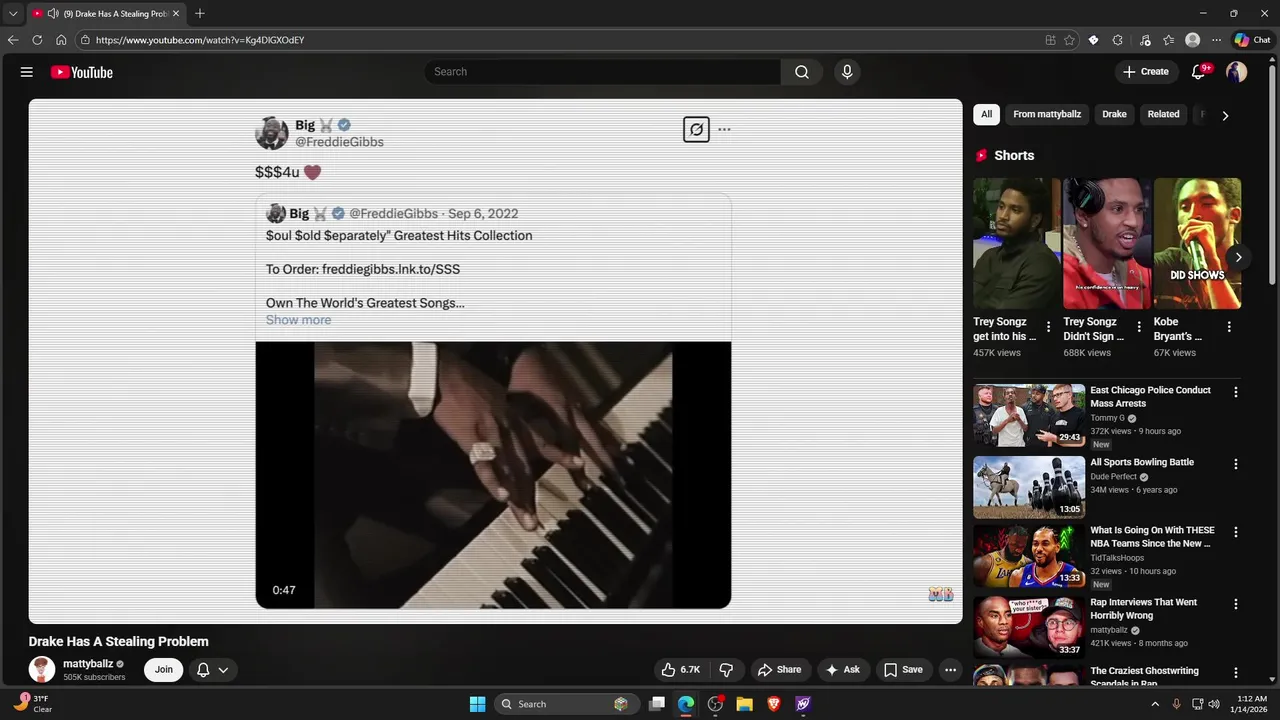Screen dimensions: 1280x720
Task: Click the video player showing the tweet
Action: click(495, 361)
